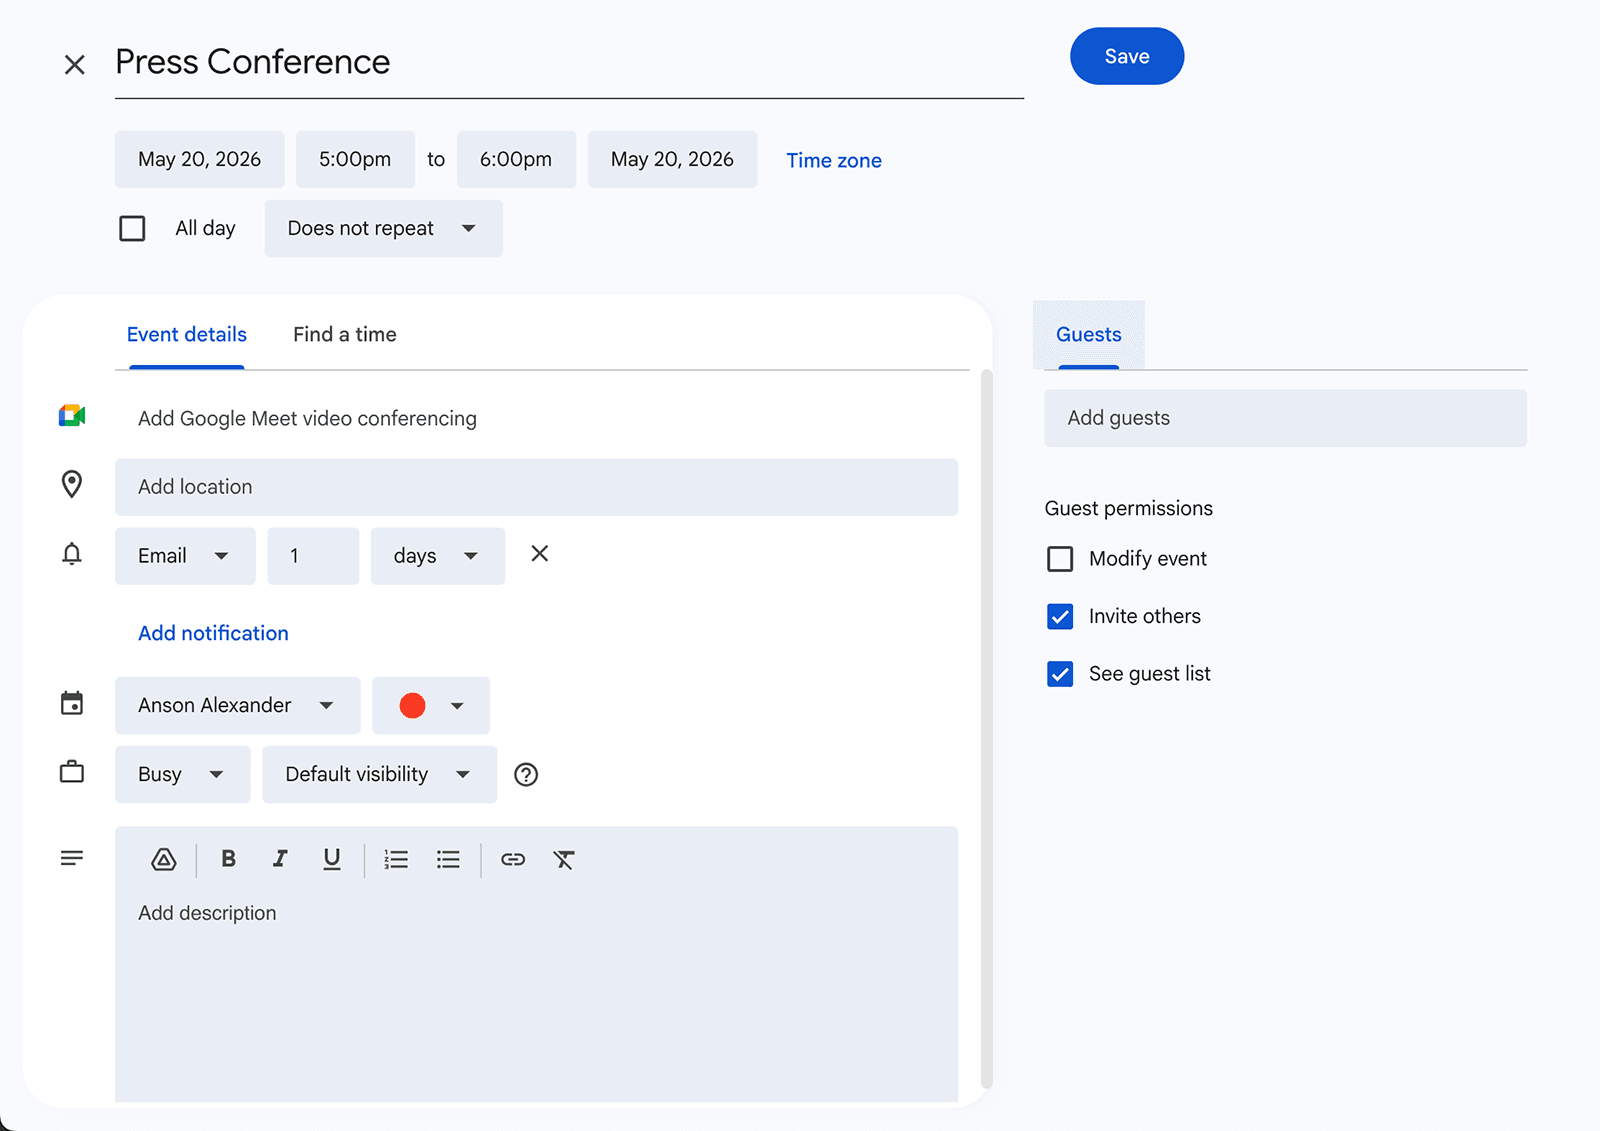Open the Does not repeat dropdown
Viewport: 1600px width, 1131px height.
382,228
